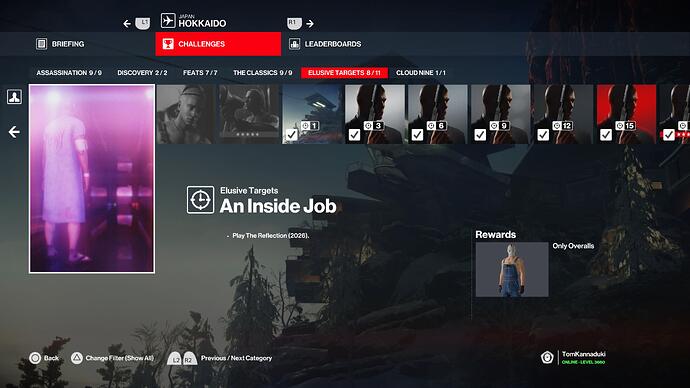Viewport: 690px width, 388px height.
Task: Click the L2 trigger icon
Action: pos(175,359)
